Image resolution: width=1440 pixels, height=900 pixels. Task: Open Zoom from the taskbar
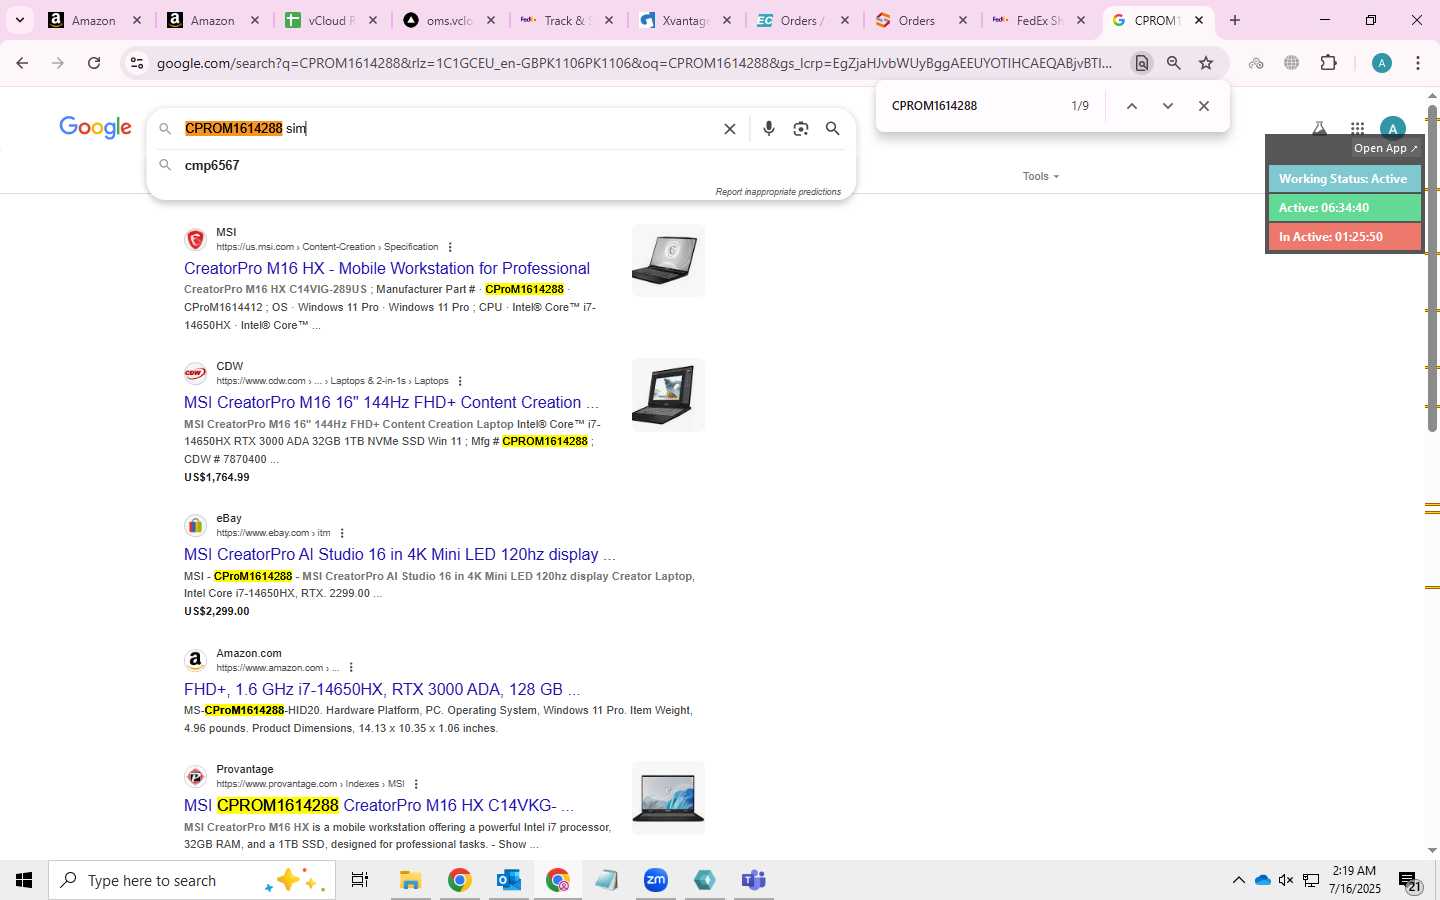655,880
